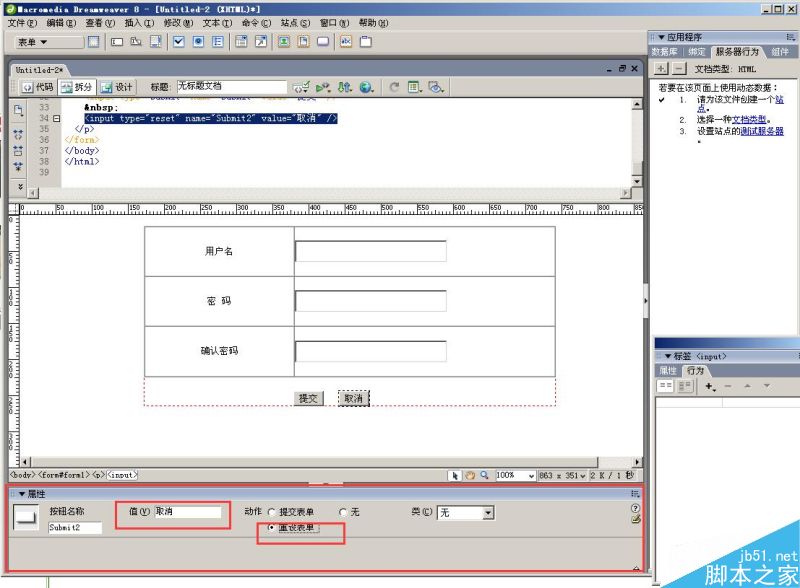
Task: Switch to the 数据库 tab
Action: pos(665,52)
